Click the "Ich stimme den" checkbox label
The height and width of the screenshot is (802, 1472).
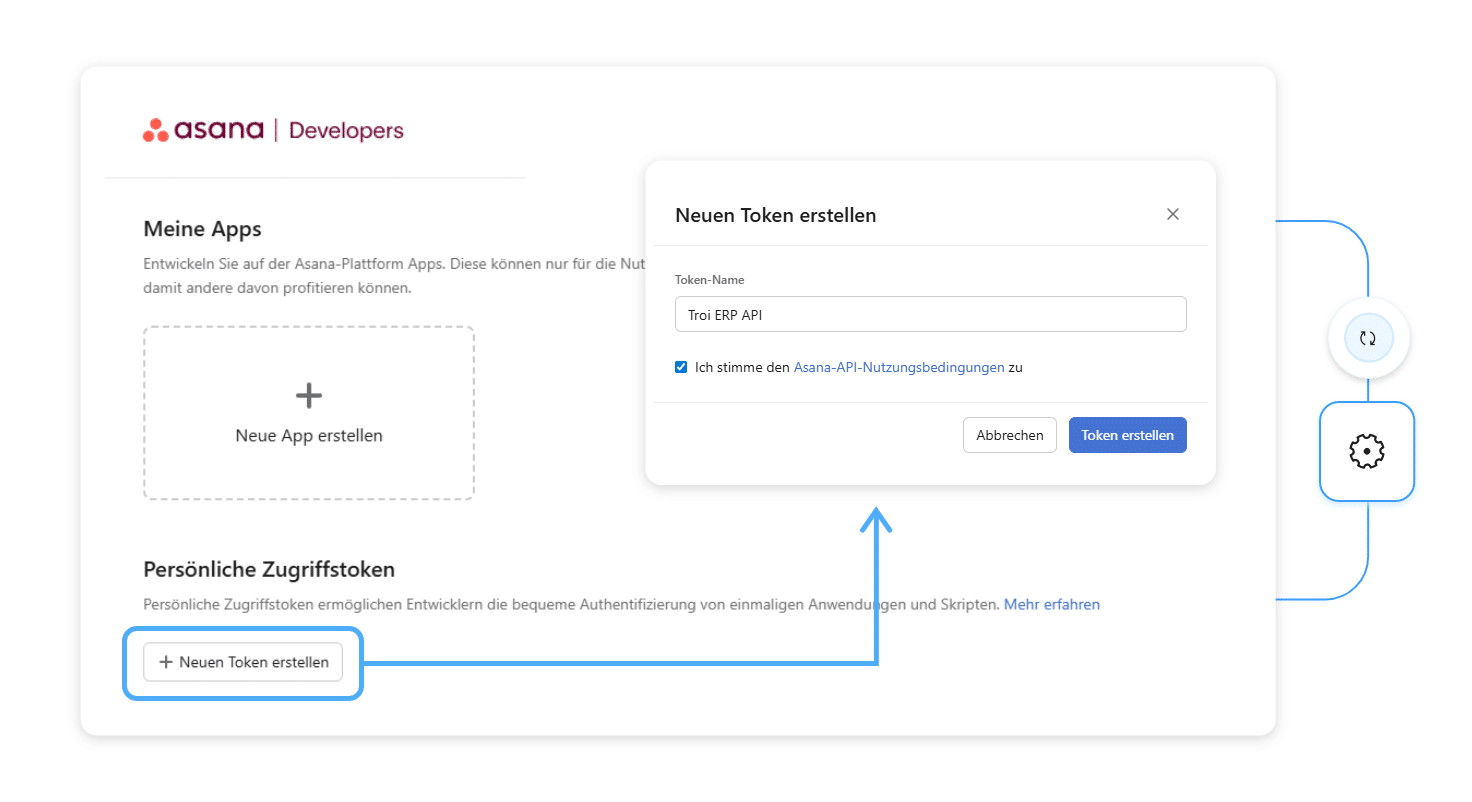coord(742,367)
